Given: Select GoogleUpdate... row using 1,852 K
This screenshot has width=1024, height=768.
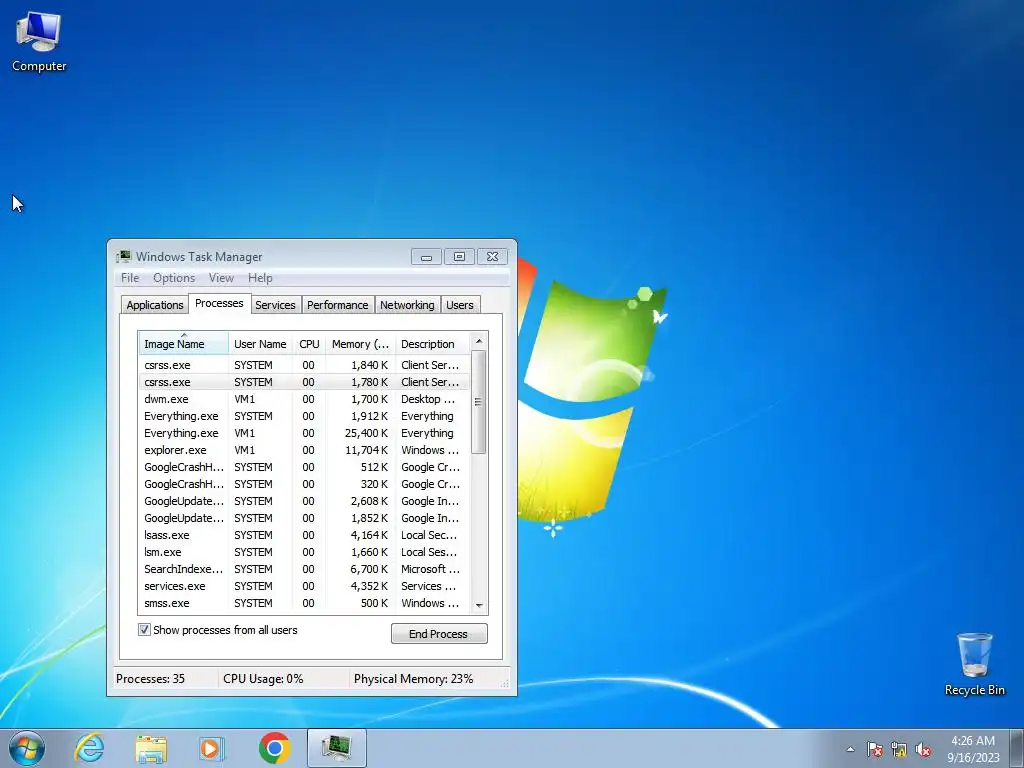Looking at the screenshot, I should coord(304,518).
